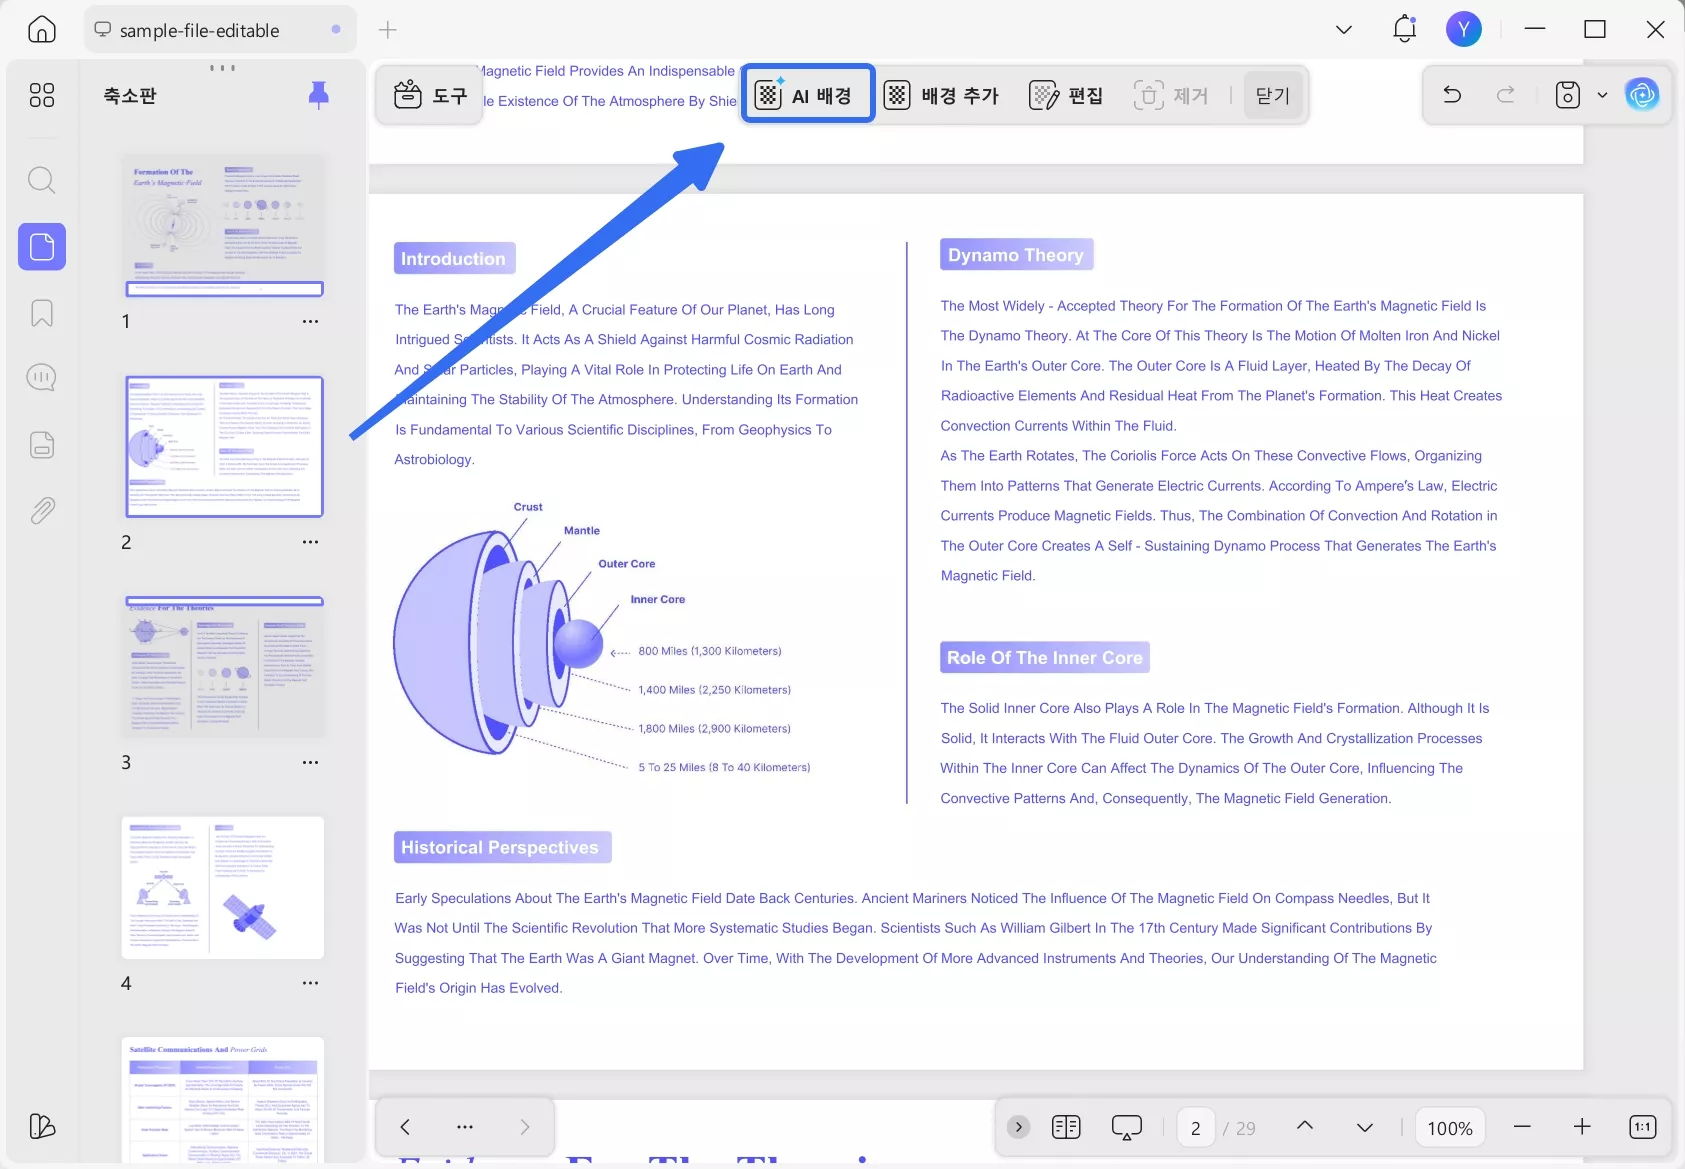Image resolution: width=1685 pixels, height=1169 pixels.
Task: Select page 3 thumbnail
Action: (224, 667)
